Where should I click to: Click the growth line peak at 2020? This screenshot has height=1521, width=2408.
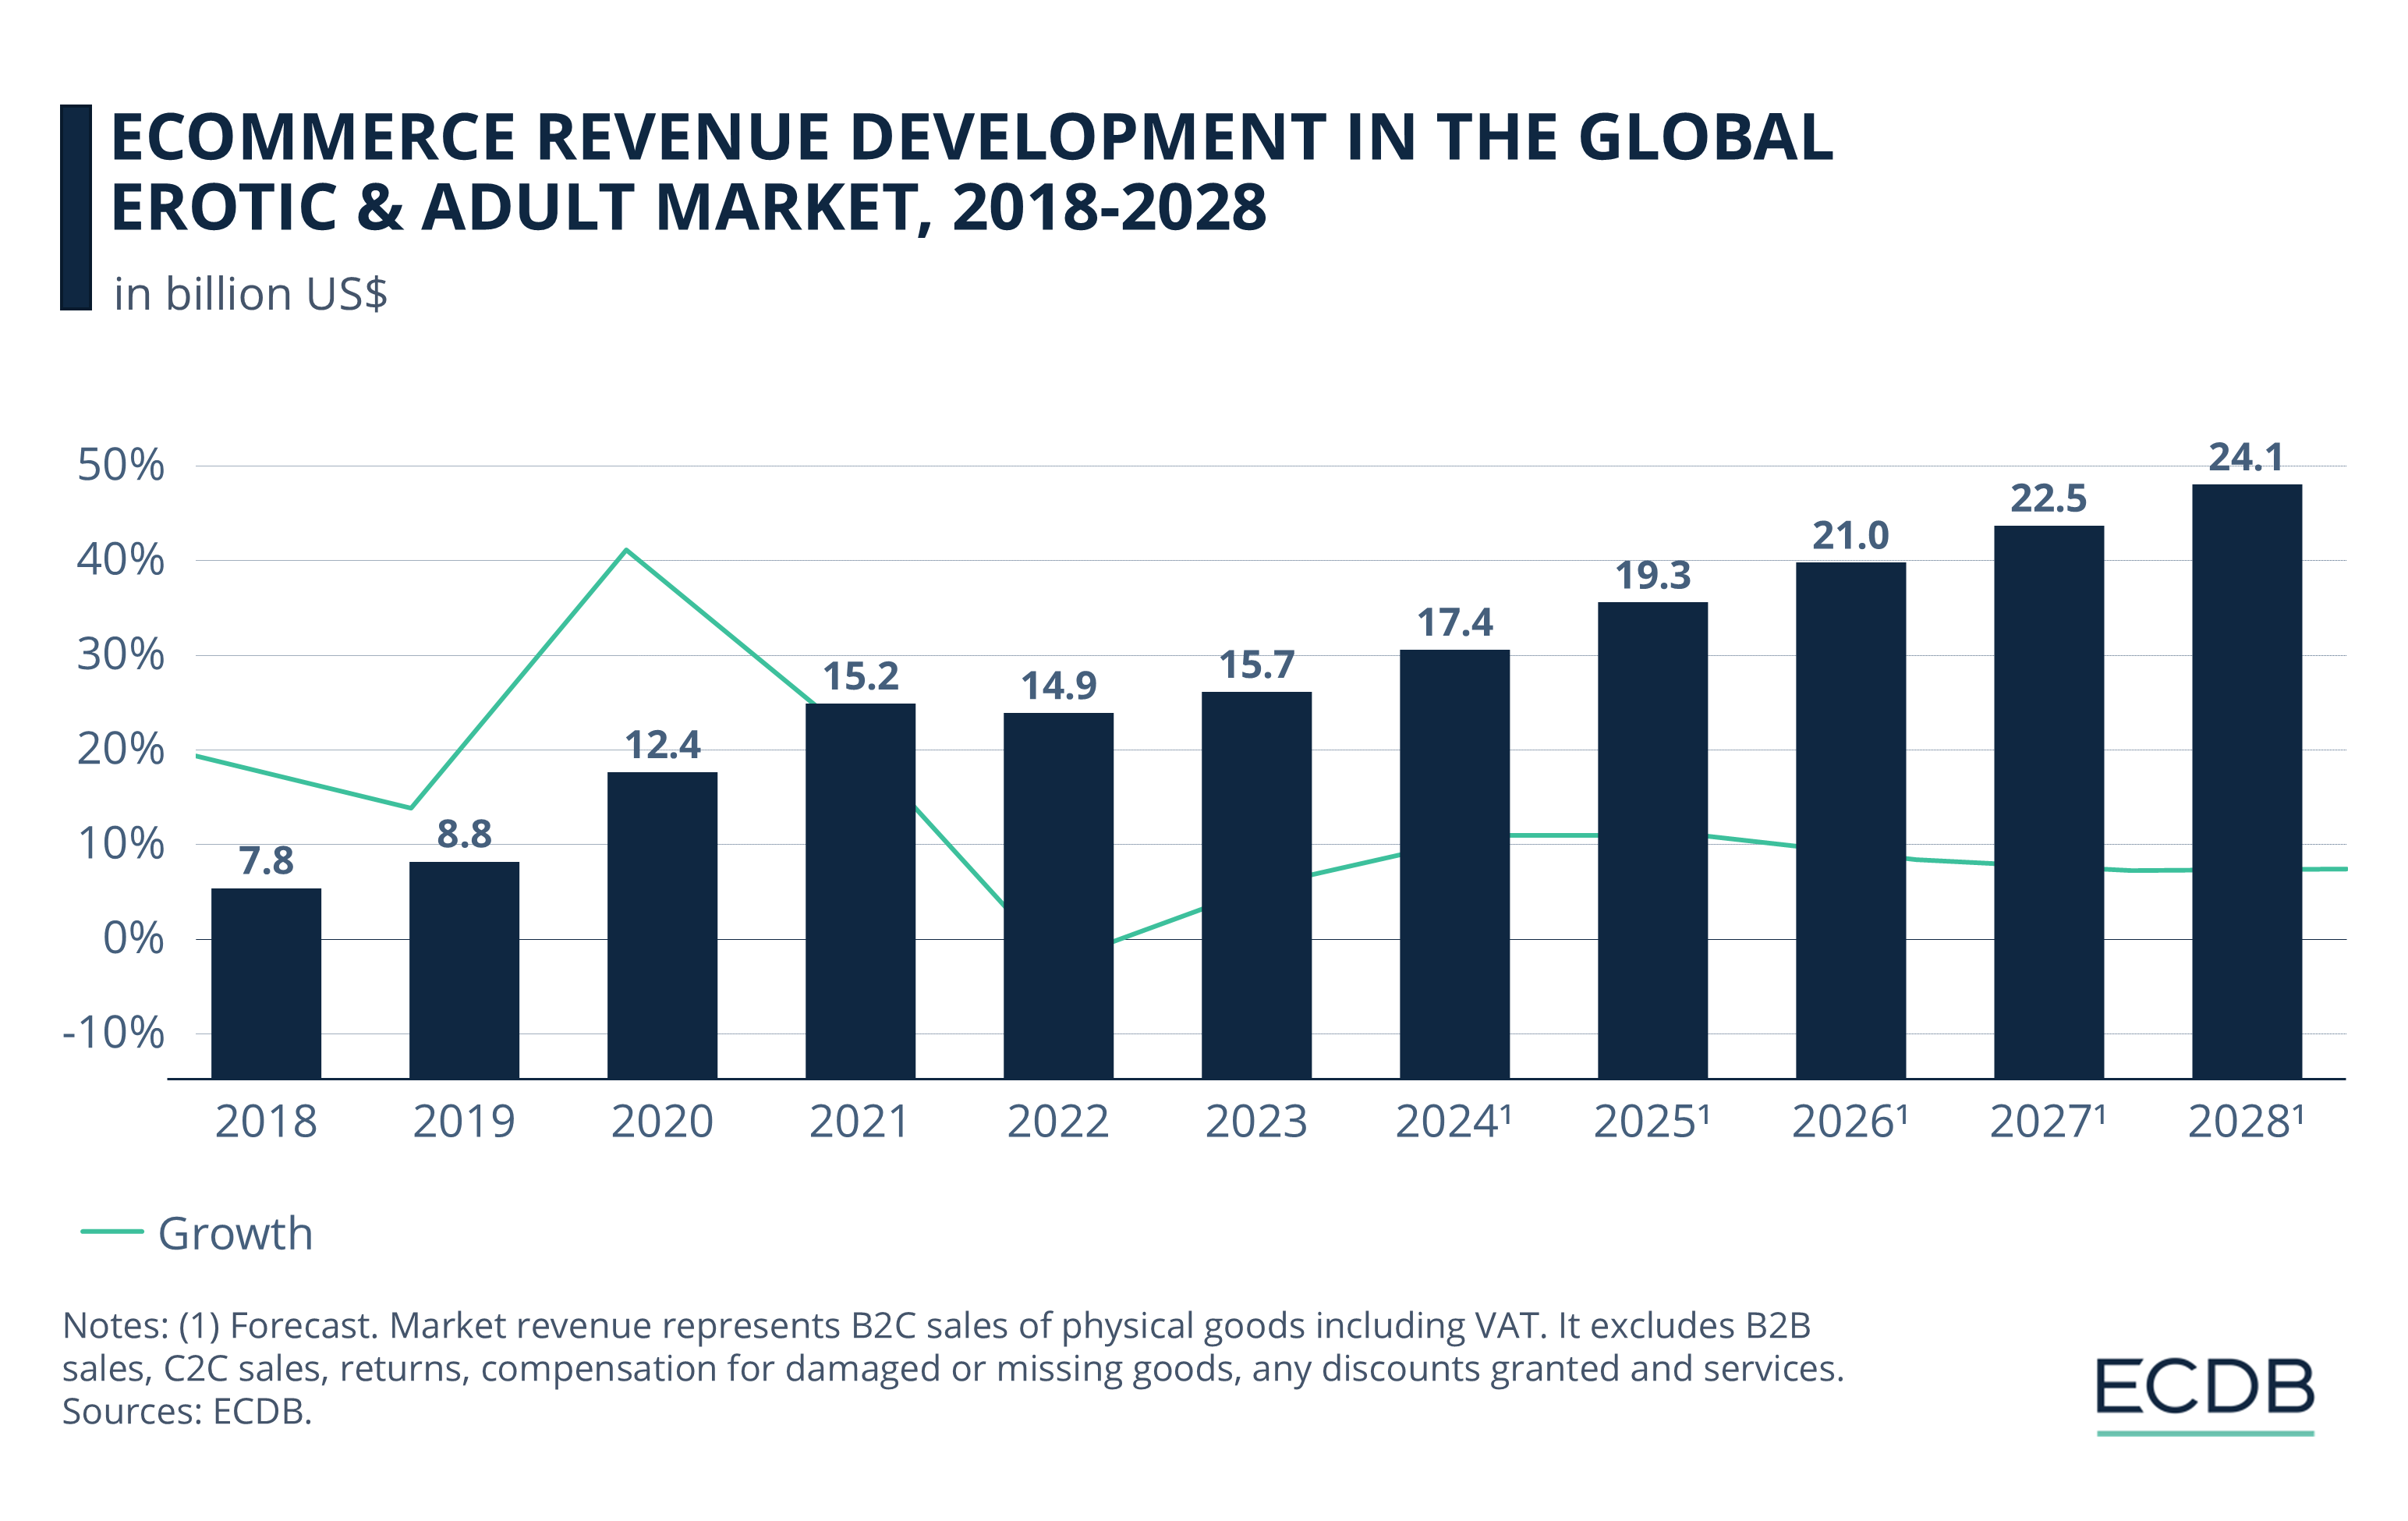[626, 549]
